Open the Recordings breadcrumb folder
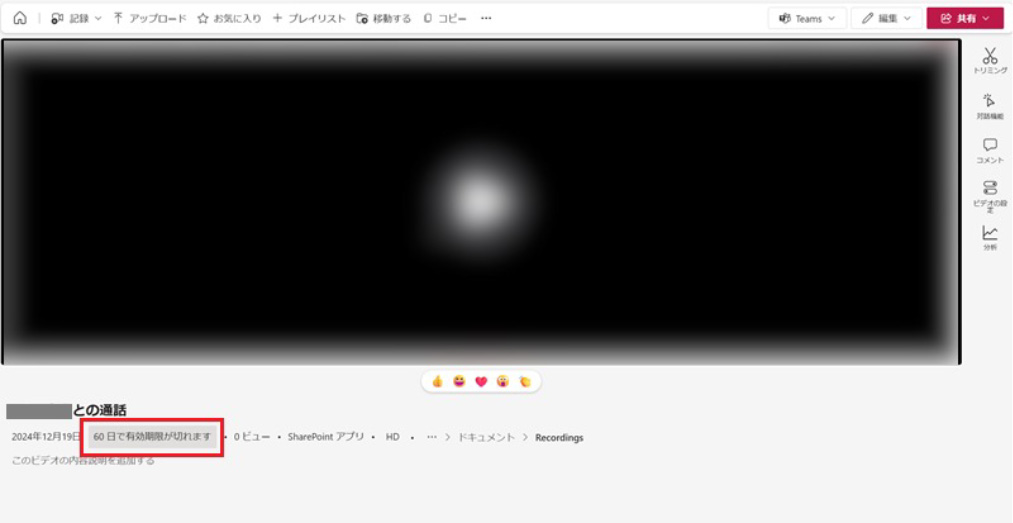Screen dimensions: 1013x523 click(x=559, y=437)
